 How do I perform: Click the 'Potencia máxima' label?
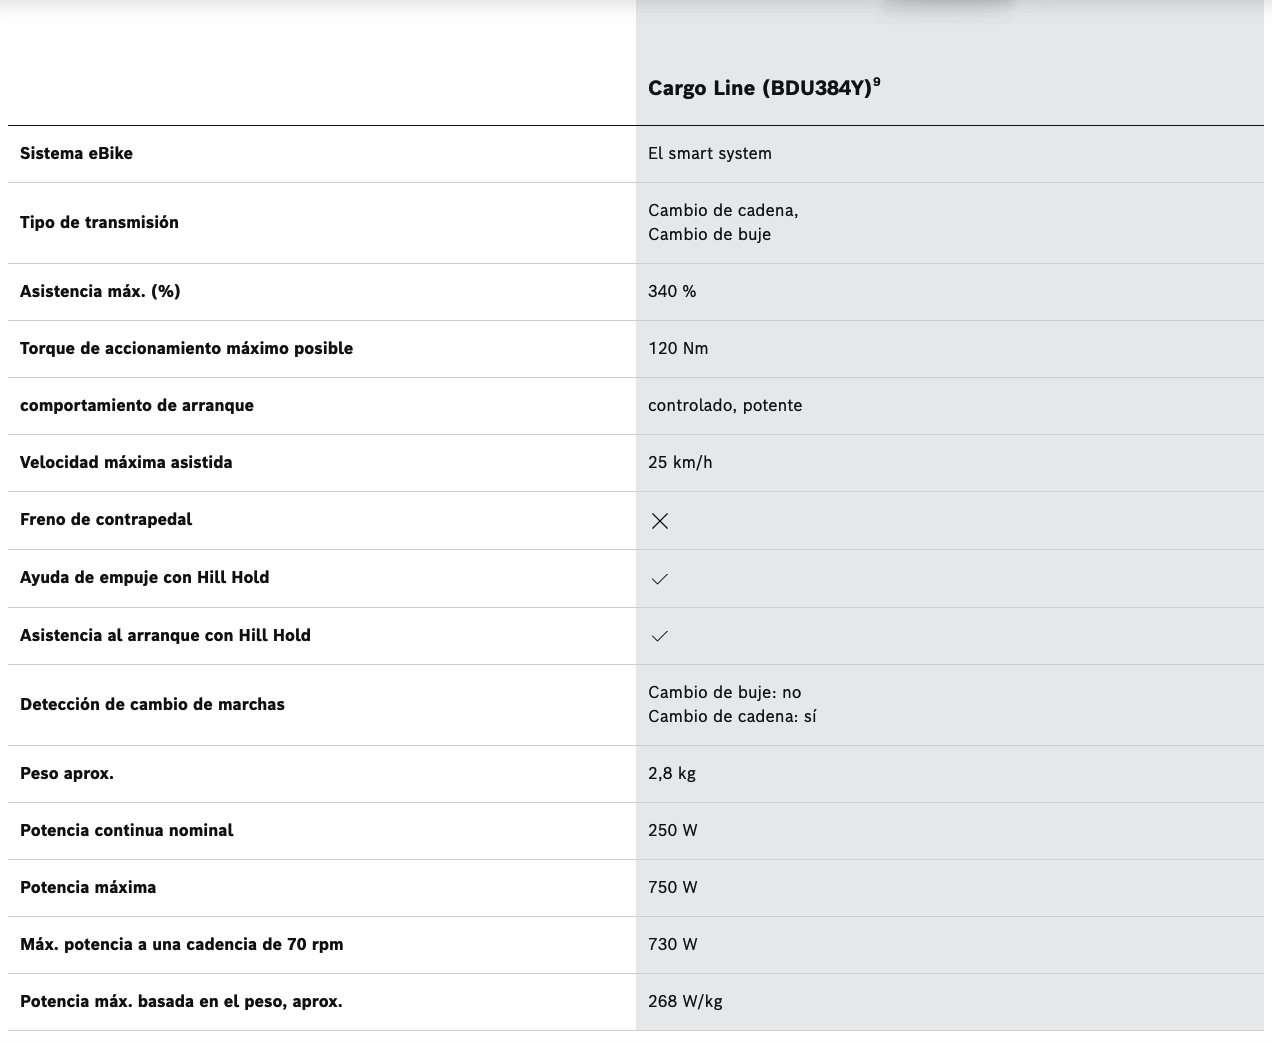click(88, 887)
